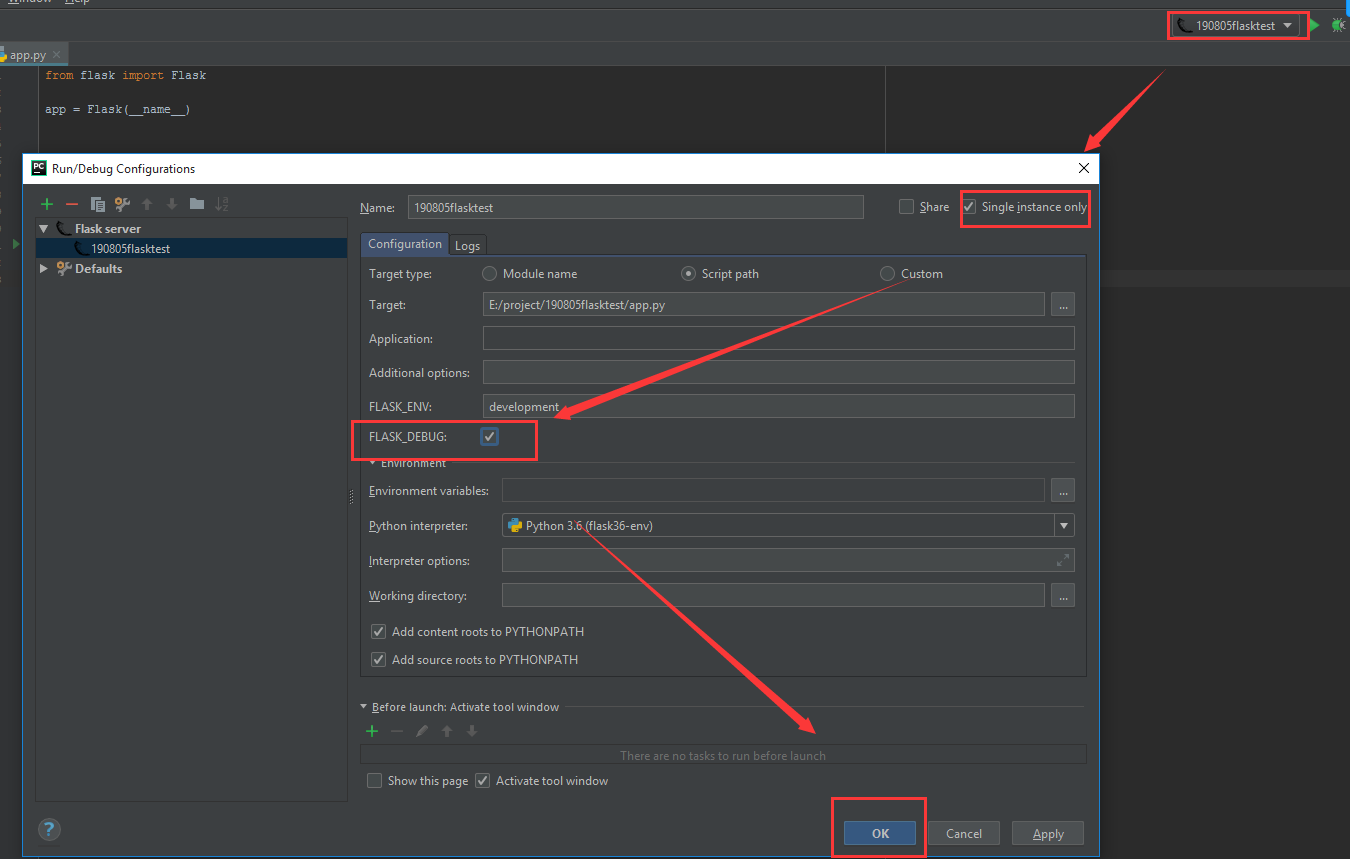
Task: Move configuration down arrow in left toolbar
Action: [172, 204]
